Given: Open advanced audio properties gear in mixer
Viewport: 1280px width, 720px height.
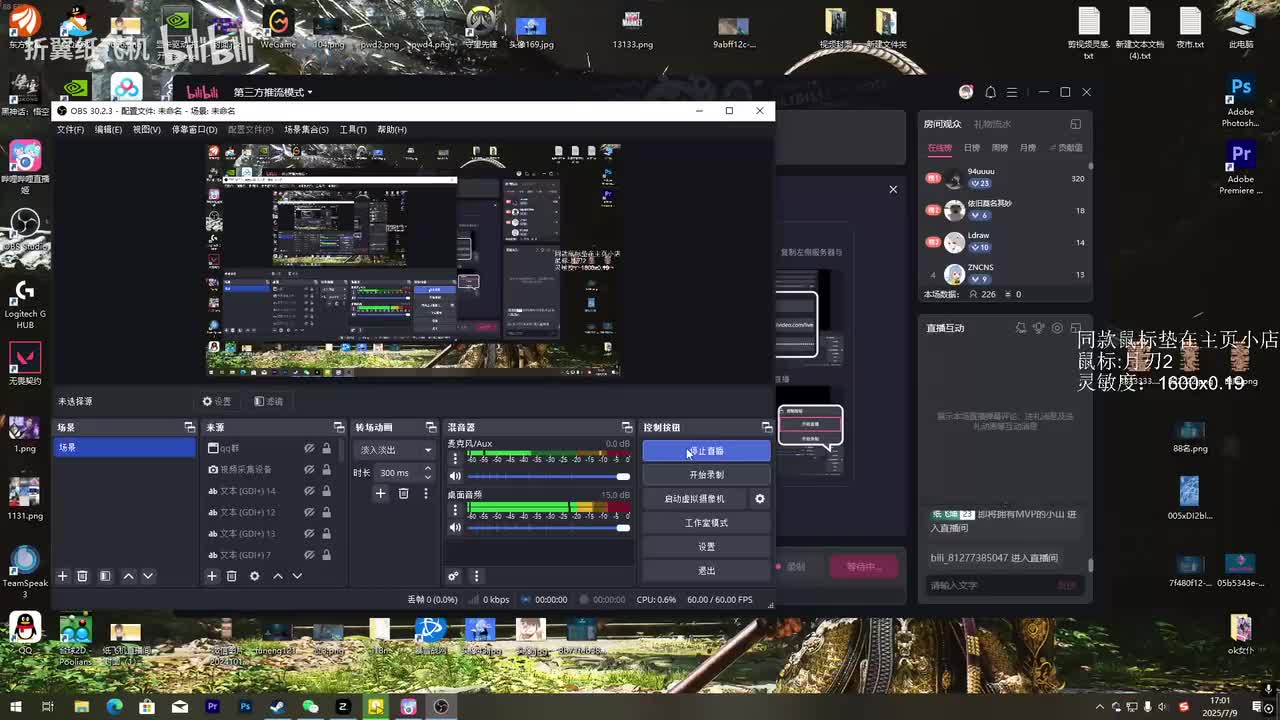Looking at the screenshot, I should [x=453, y=576].
